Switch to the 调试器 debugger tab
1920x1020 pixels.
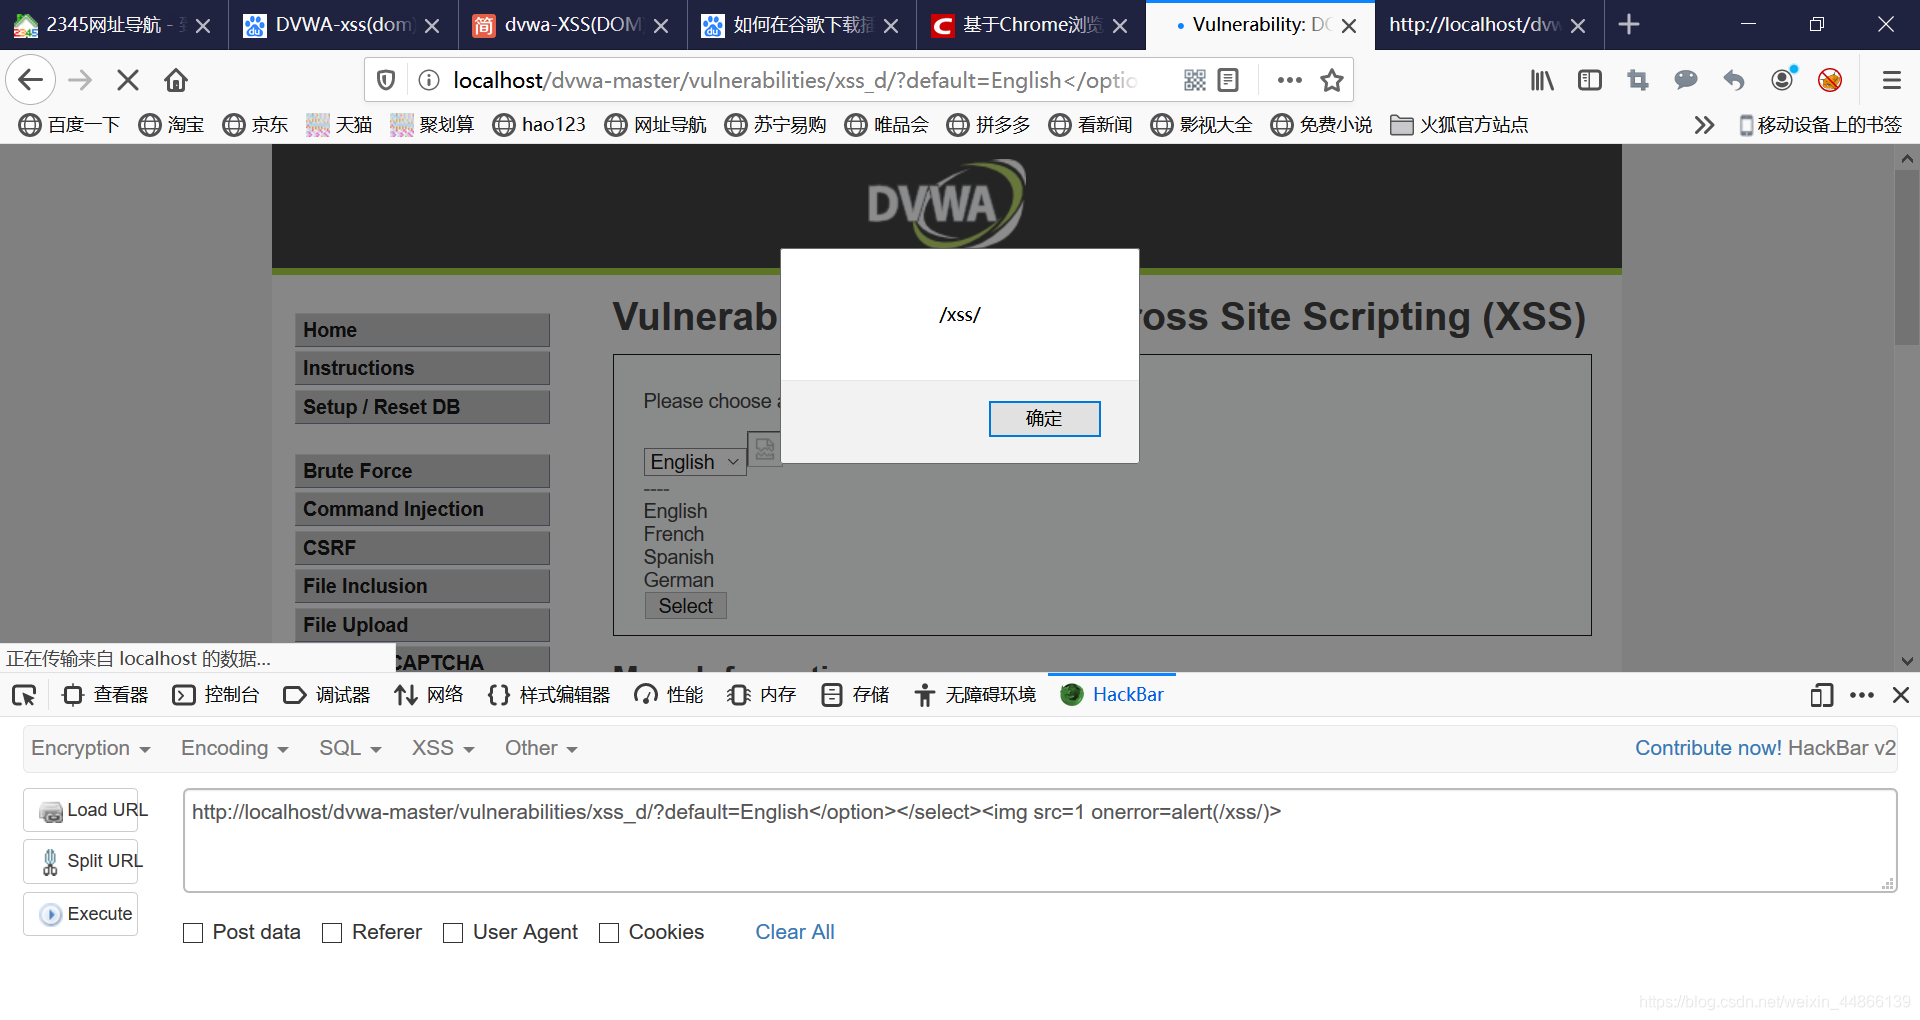[327, 695]
